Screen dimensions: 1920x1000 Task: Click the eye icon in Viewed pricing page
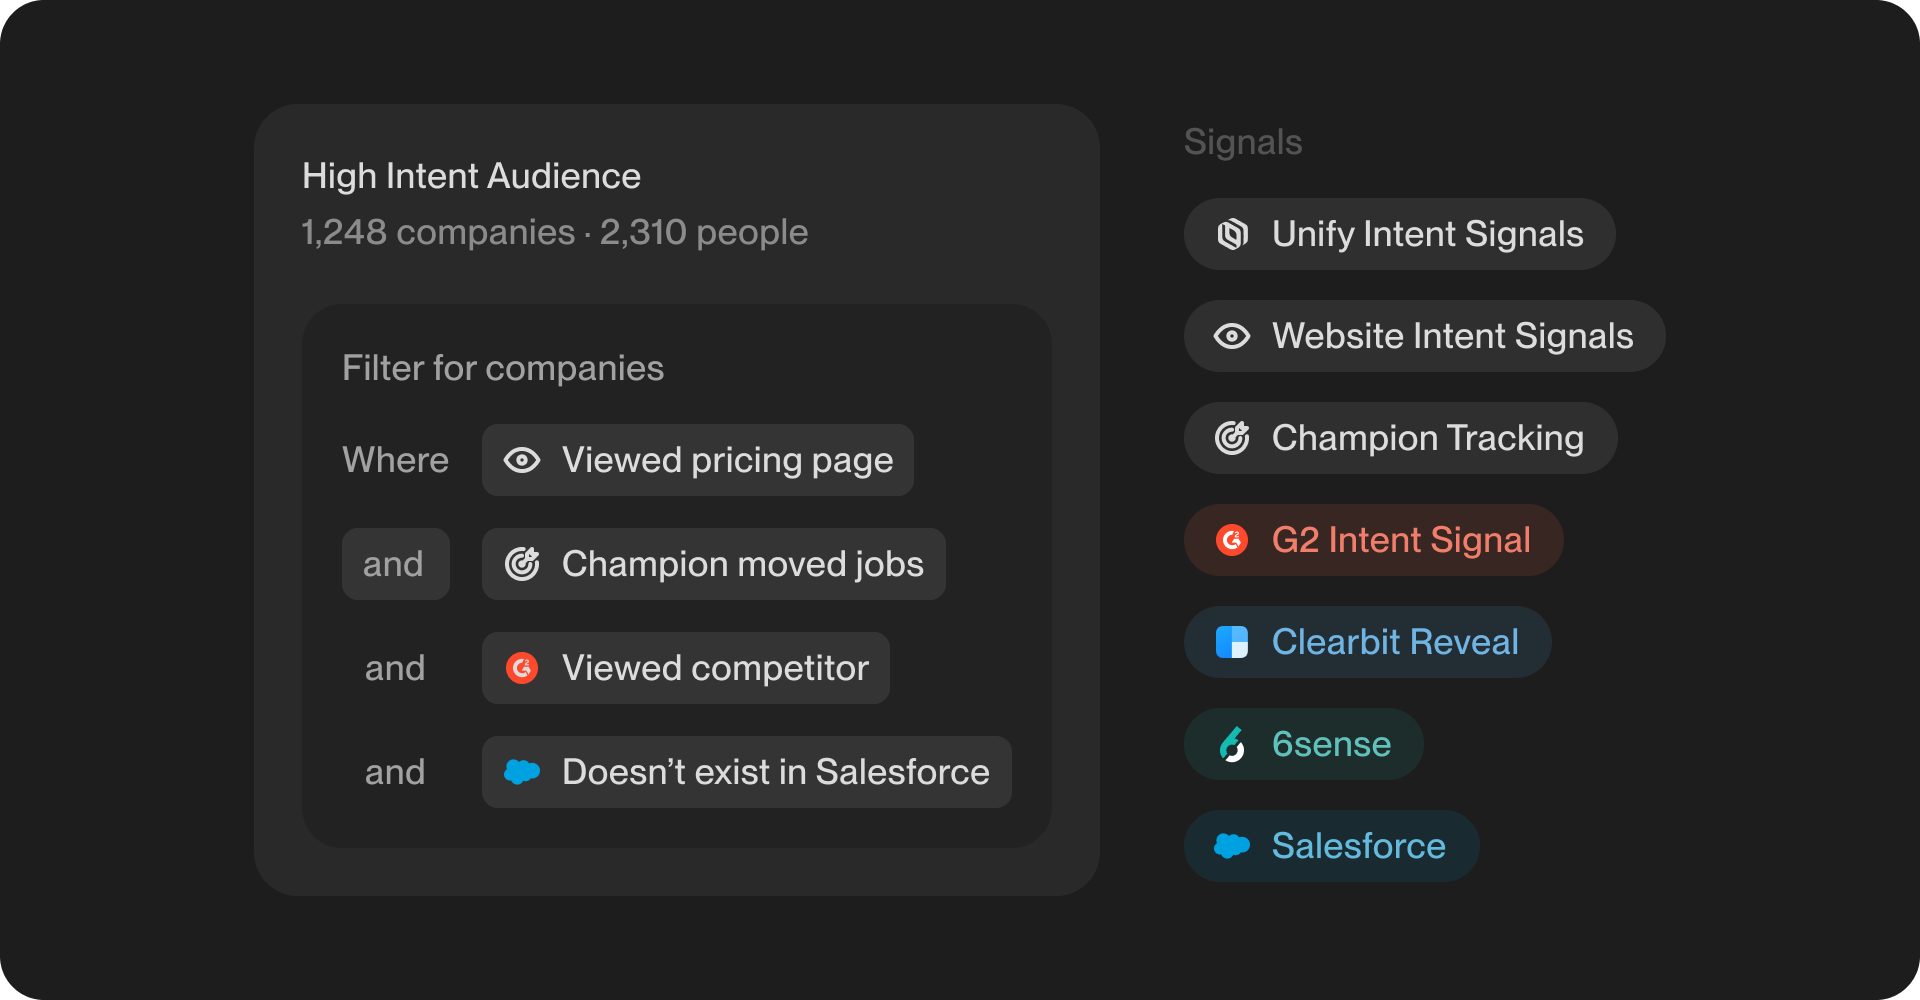522,460
